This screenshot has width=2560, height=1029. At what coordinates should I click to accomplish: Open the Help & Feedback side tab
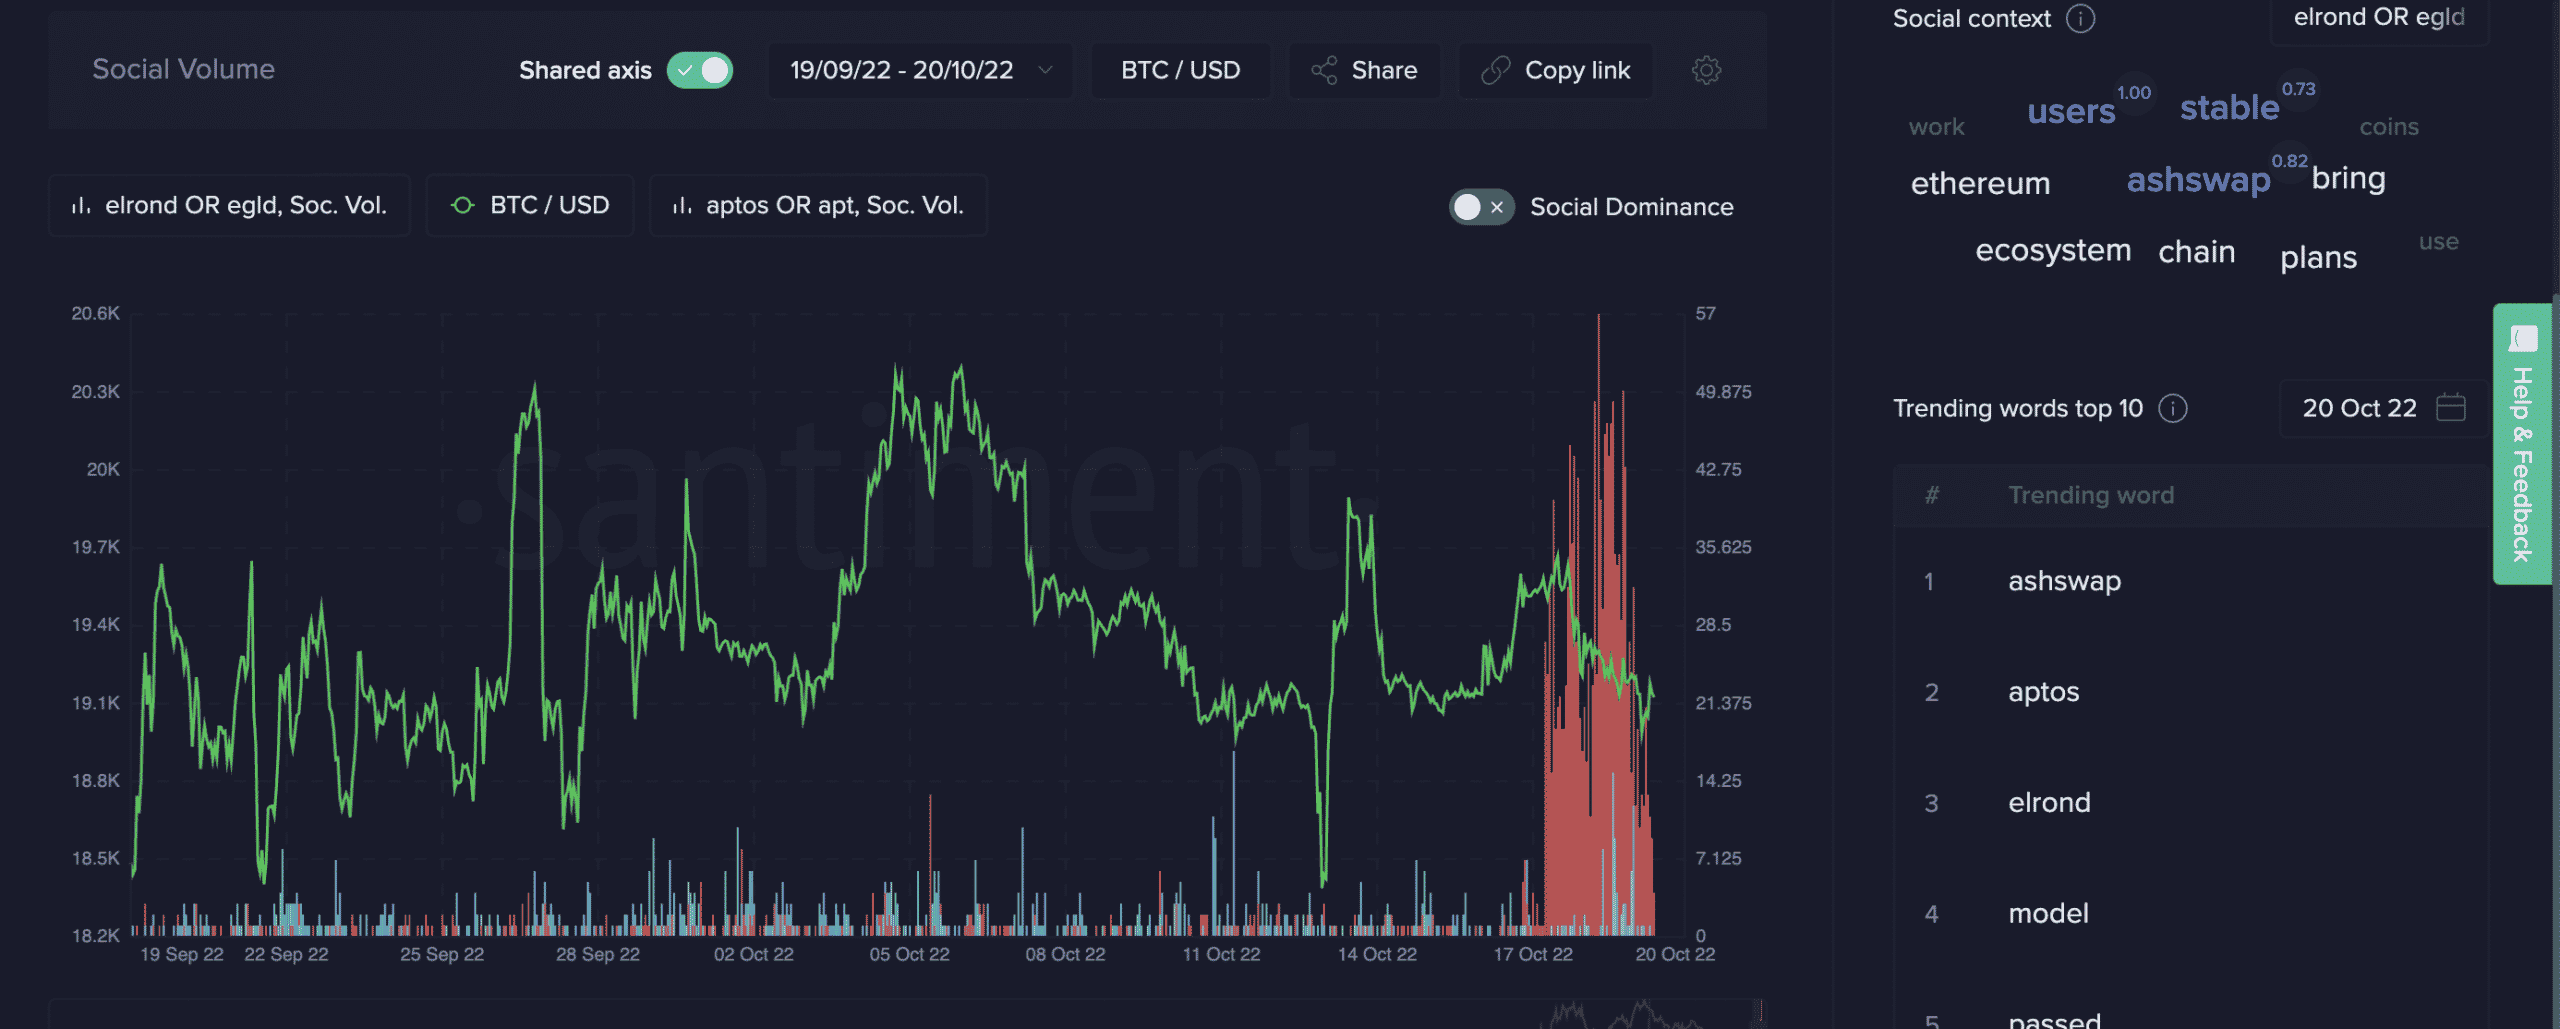pyautogui.click(x=2522, y=444)
